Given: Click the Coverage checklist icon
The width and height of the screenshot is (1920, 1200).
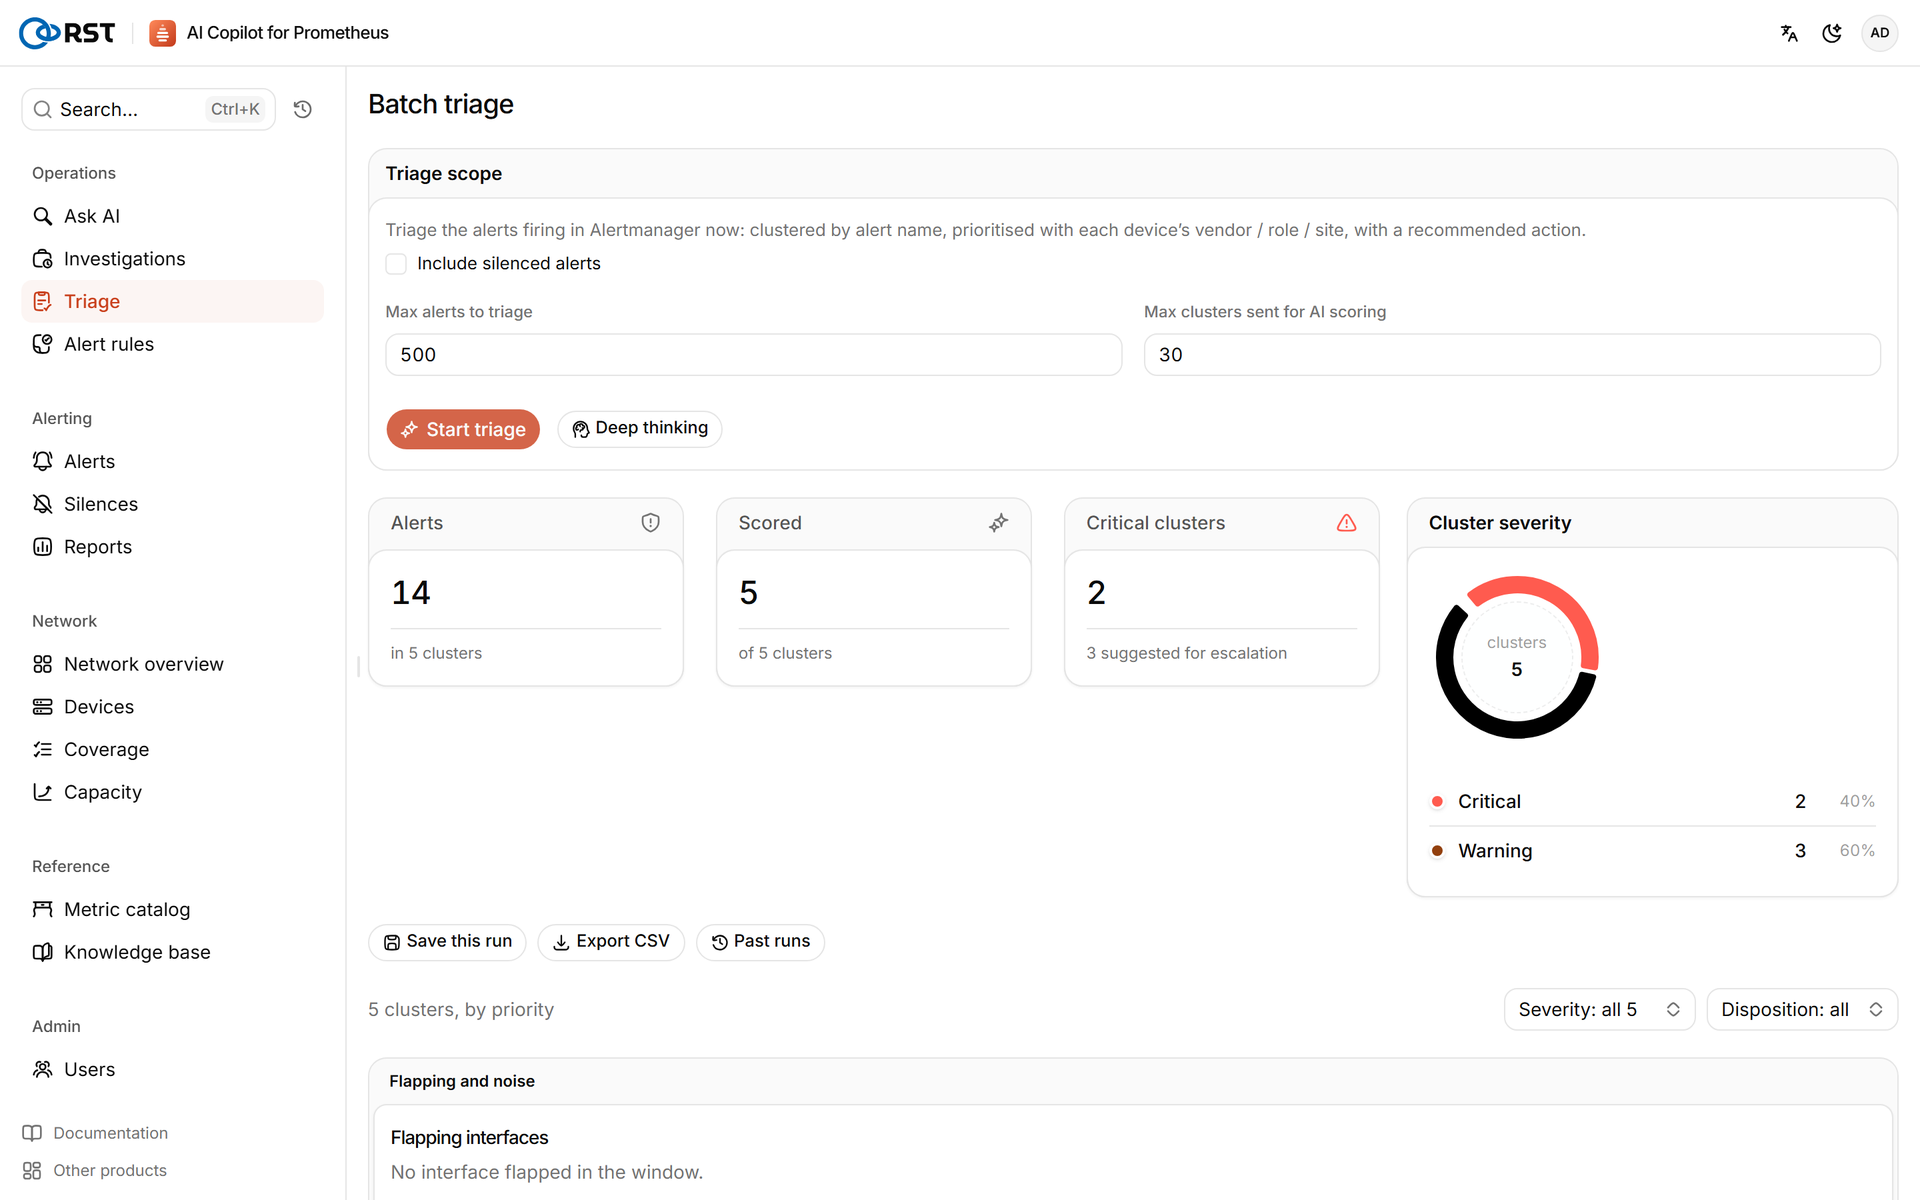Looking at the screenshot, I should tap(42, 749).
